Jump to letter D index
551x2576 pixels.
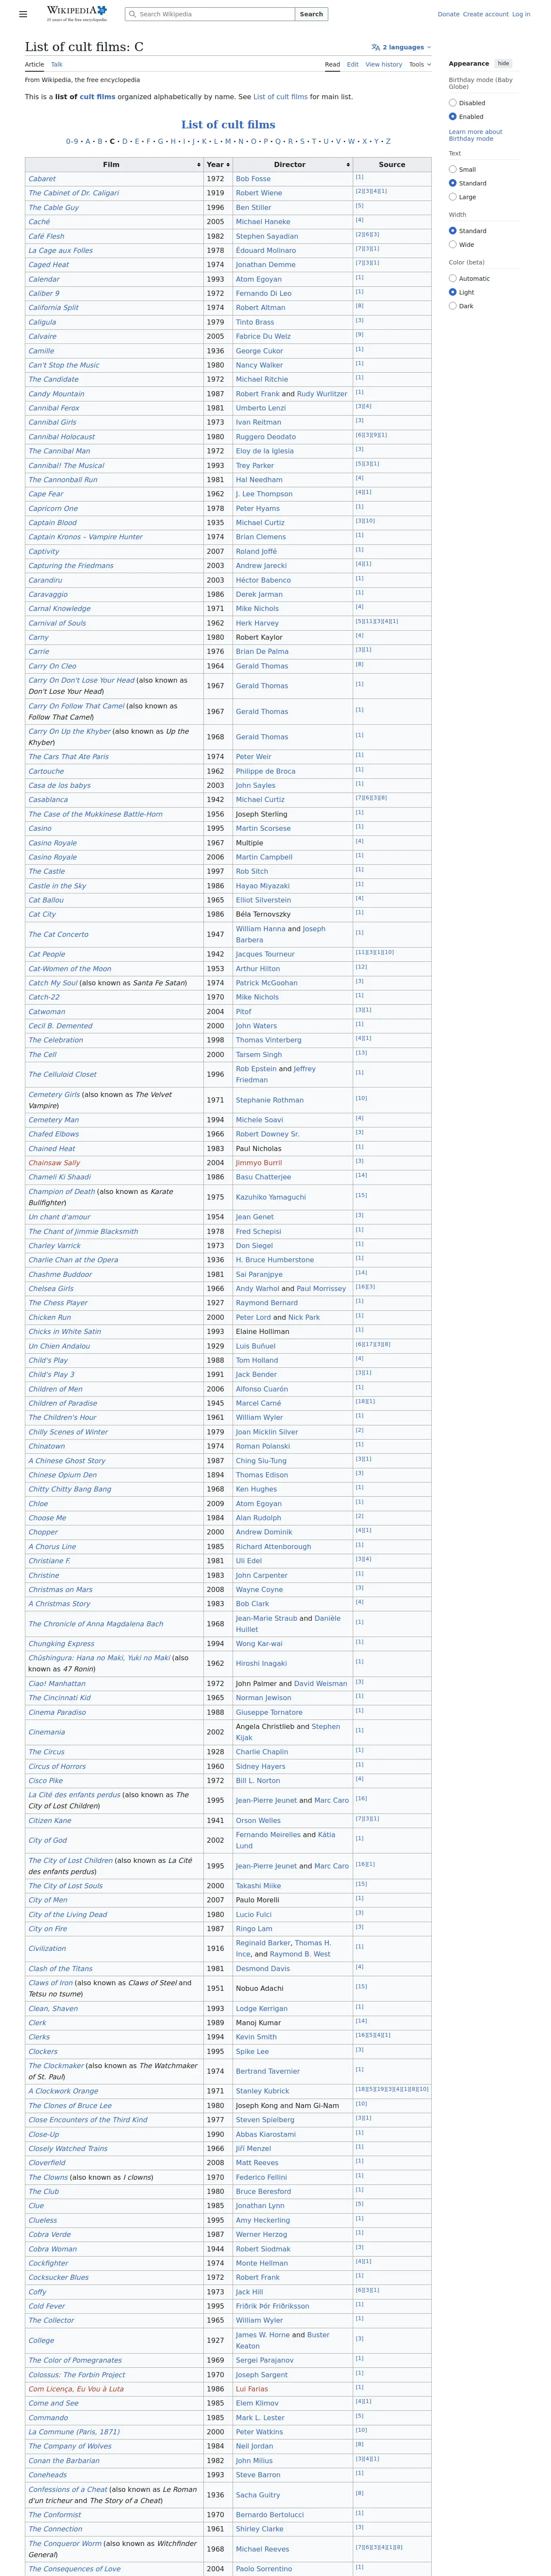[124, 142]
